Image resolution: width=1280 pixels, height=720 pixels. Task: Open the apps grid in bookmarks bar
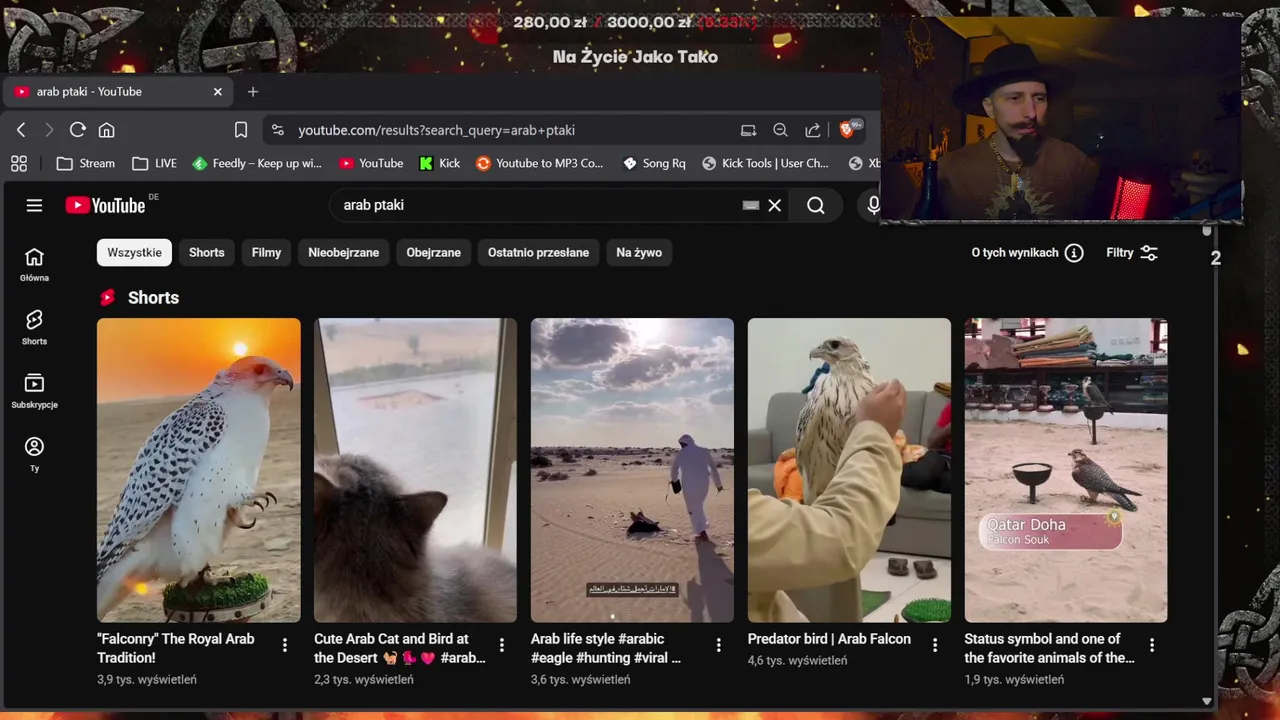[19, 163]
